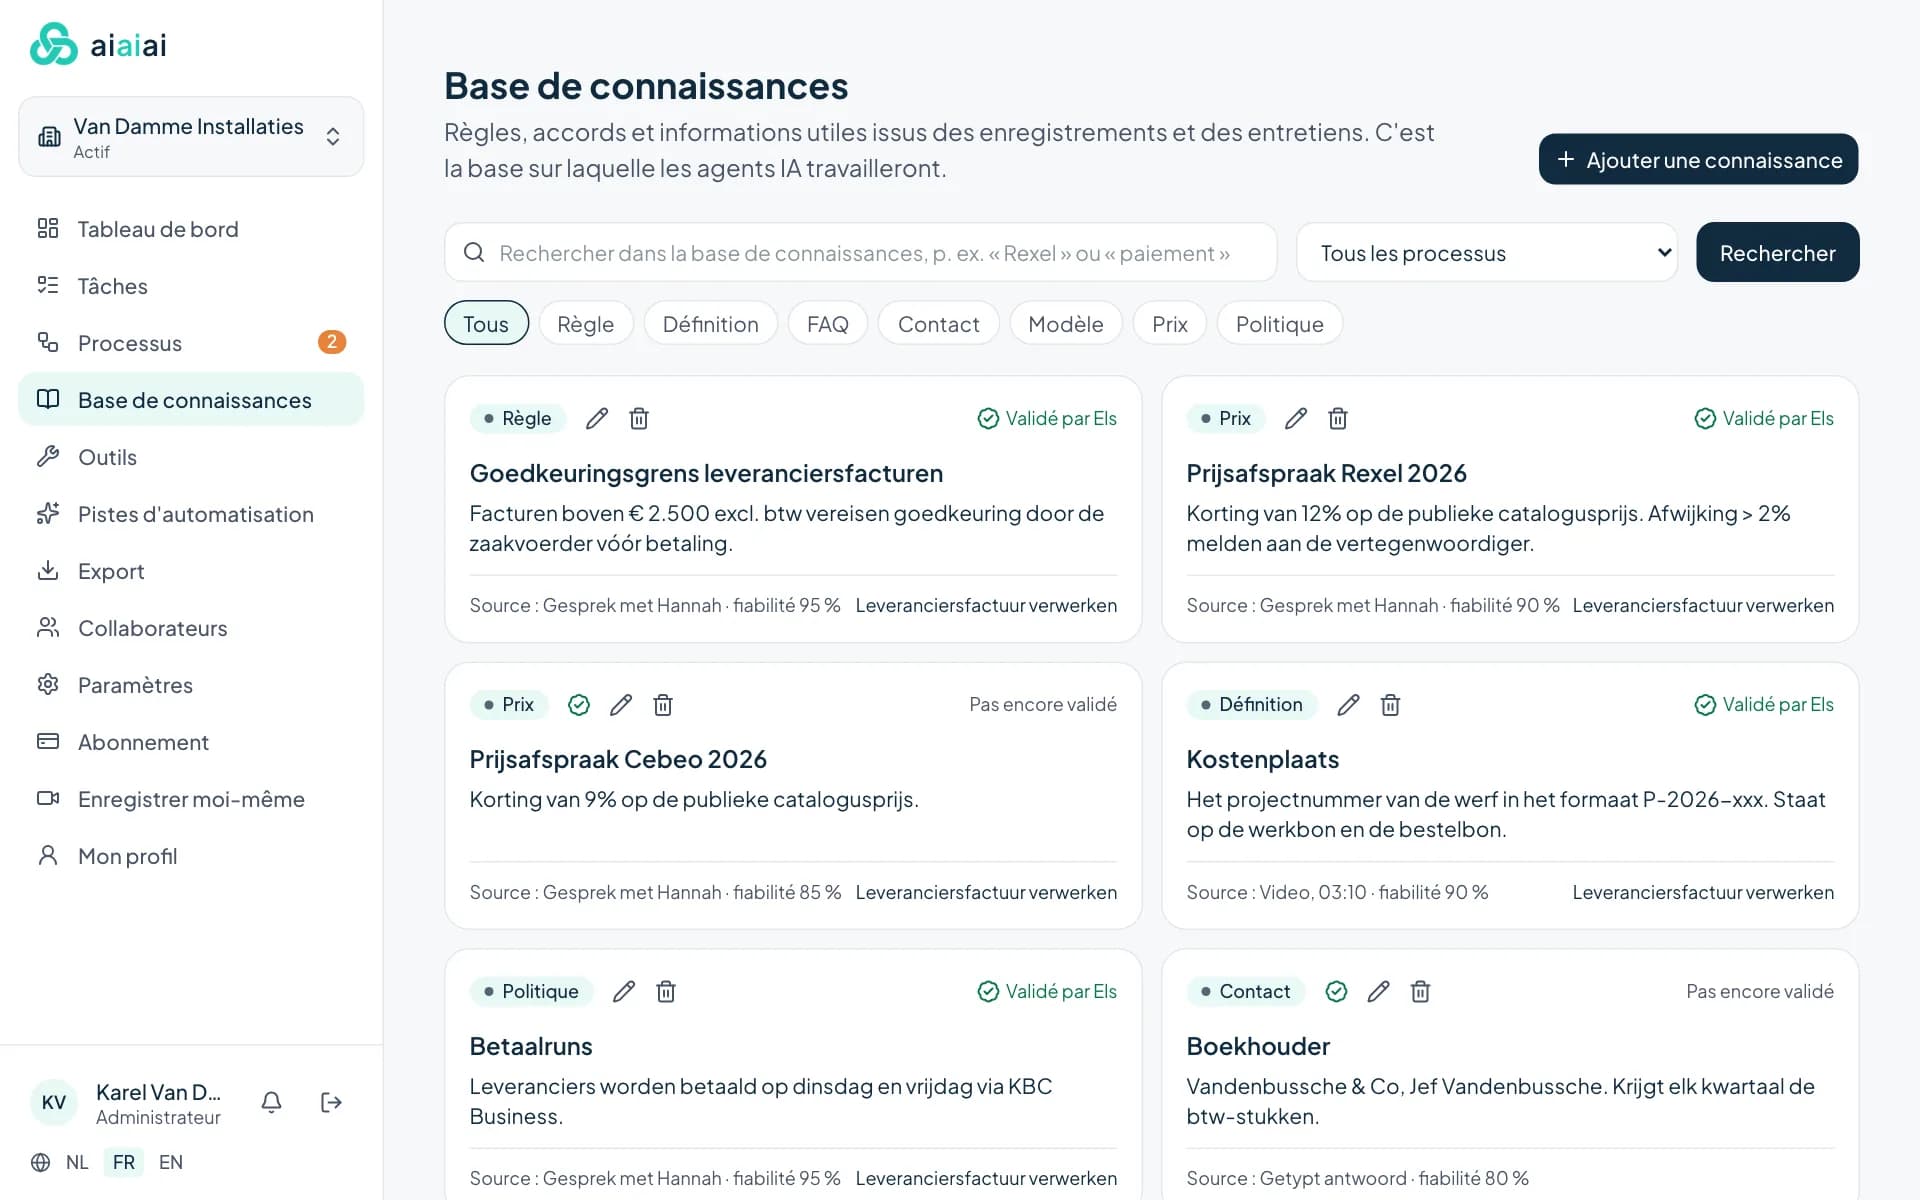Delete the Goedkeuringsgrens leveranciersfacturen card
The height and width of the screenshot is (1200, 1920).
click(639, 419)
